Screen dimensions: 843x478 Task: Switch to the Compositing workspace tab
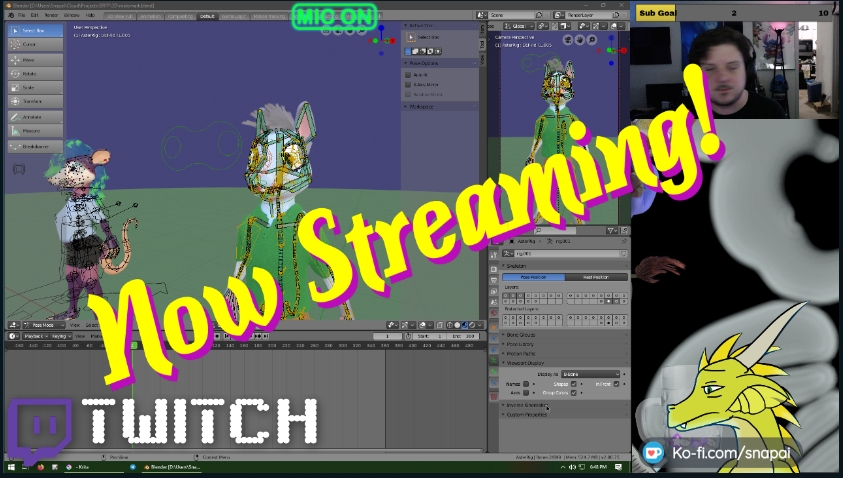pos(181,16)
